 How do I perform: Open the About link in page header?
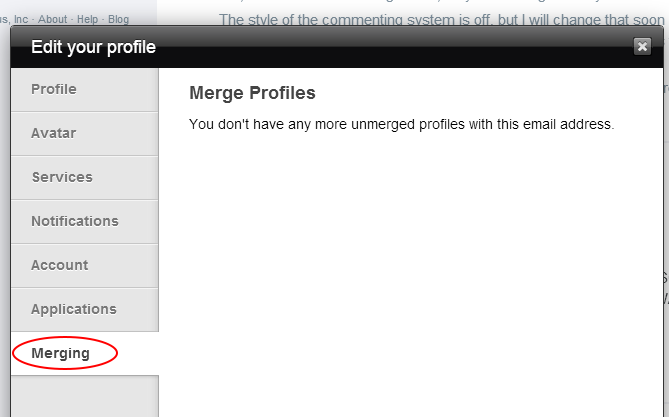(x=52, y=19)
